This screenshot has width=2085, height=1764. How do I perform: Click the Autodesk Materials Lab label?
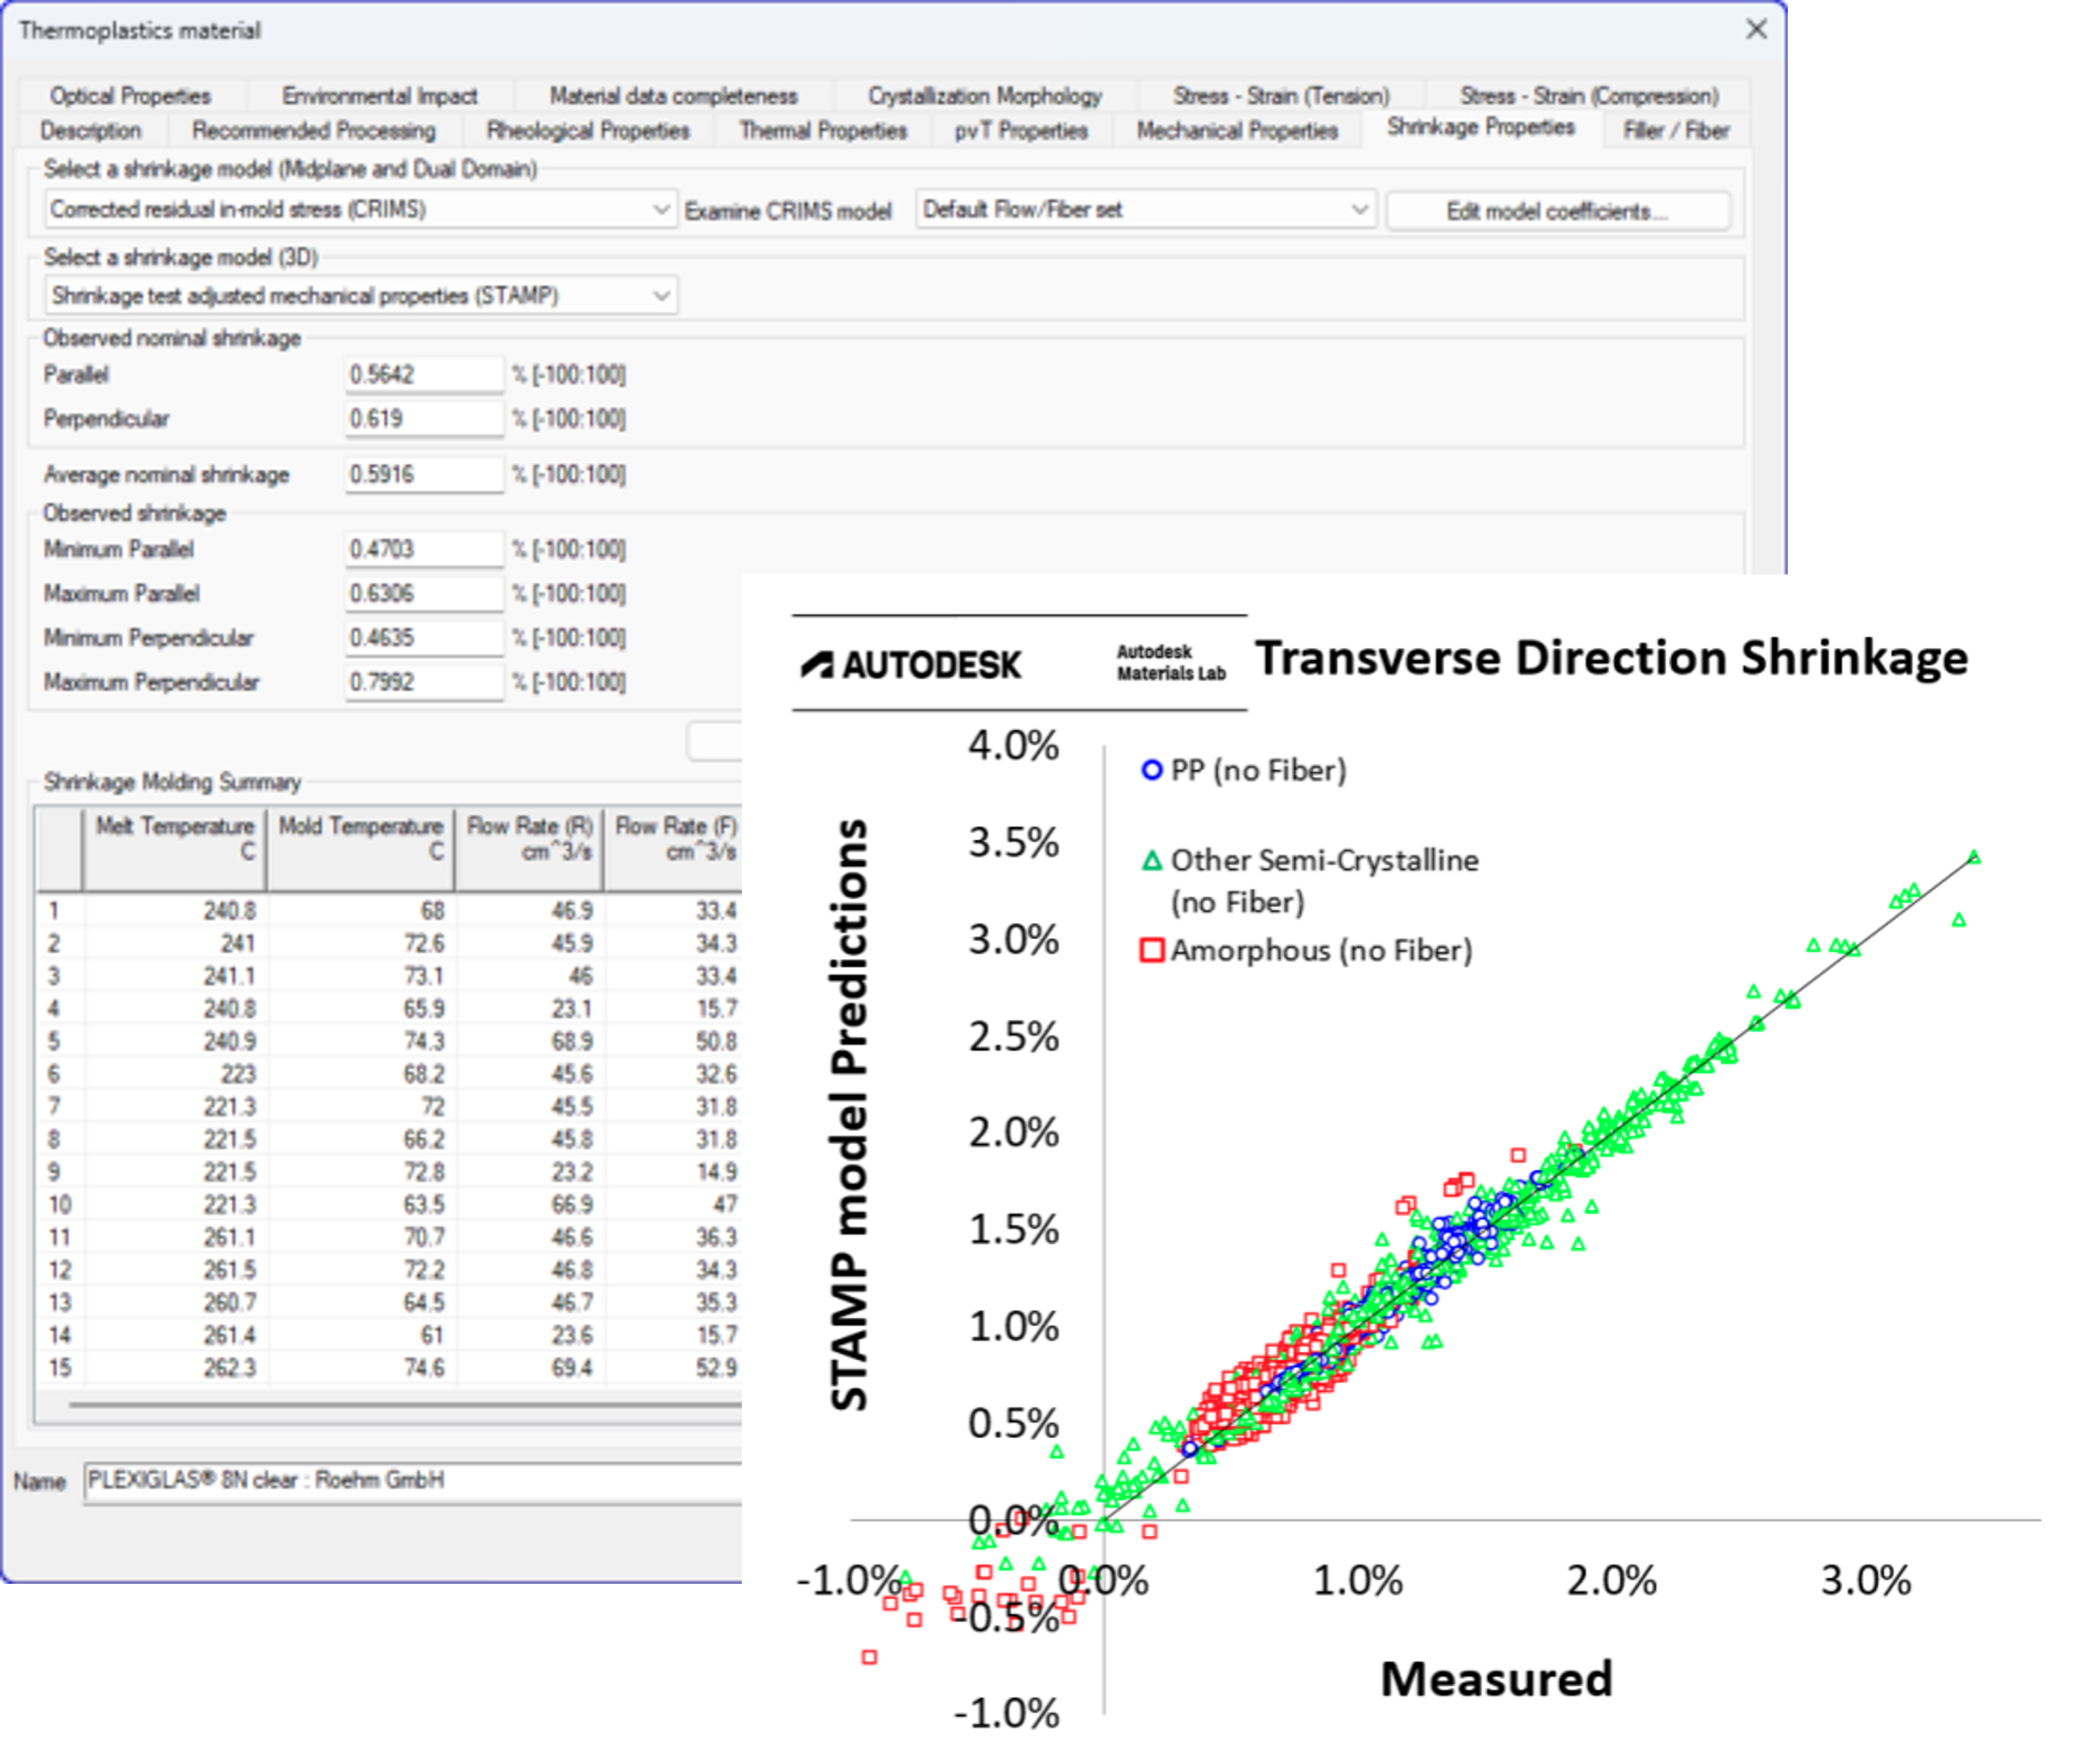point(1170,663)
